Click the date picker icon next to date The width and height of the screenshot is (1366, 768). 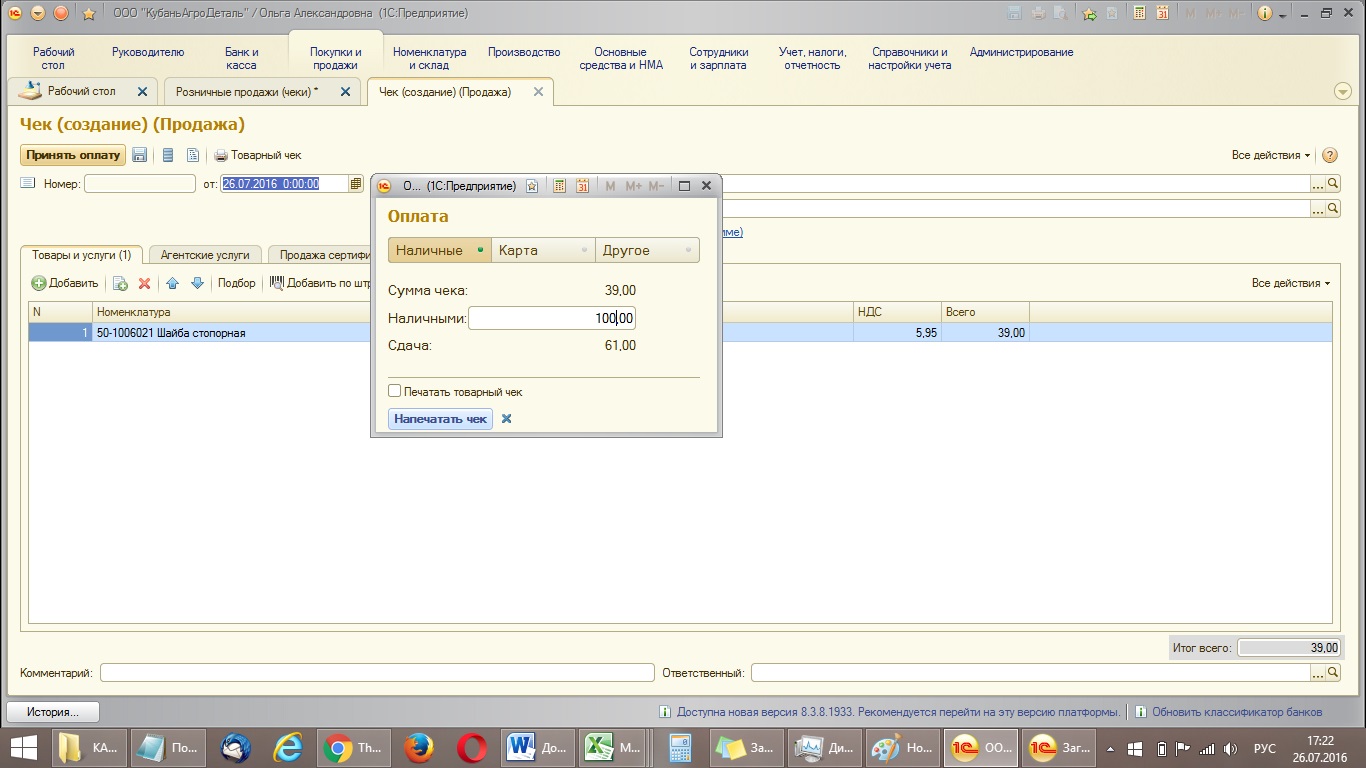point(356,184)
